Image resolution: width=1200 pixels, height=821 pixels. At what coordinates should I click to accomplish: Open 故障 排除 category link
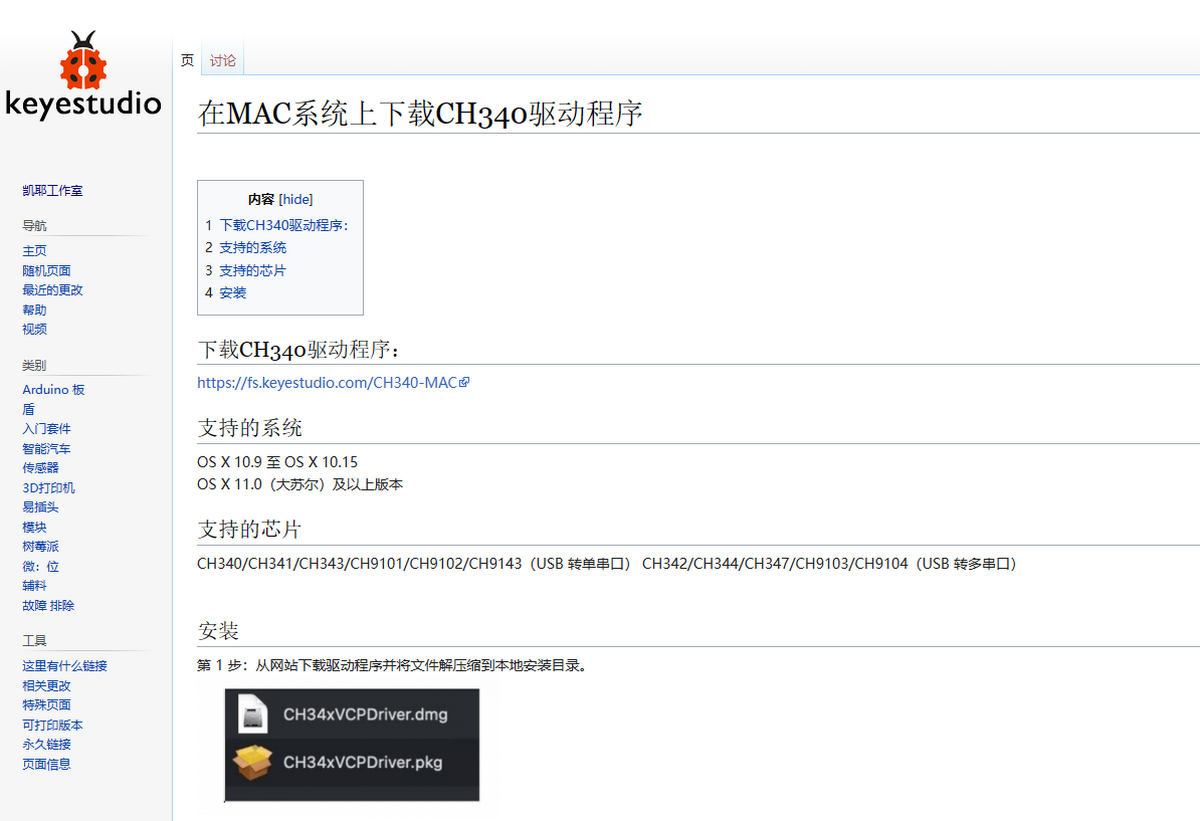49,606
